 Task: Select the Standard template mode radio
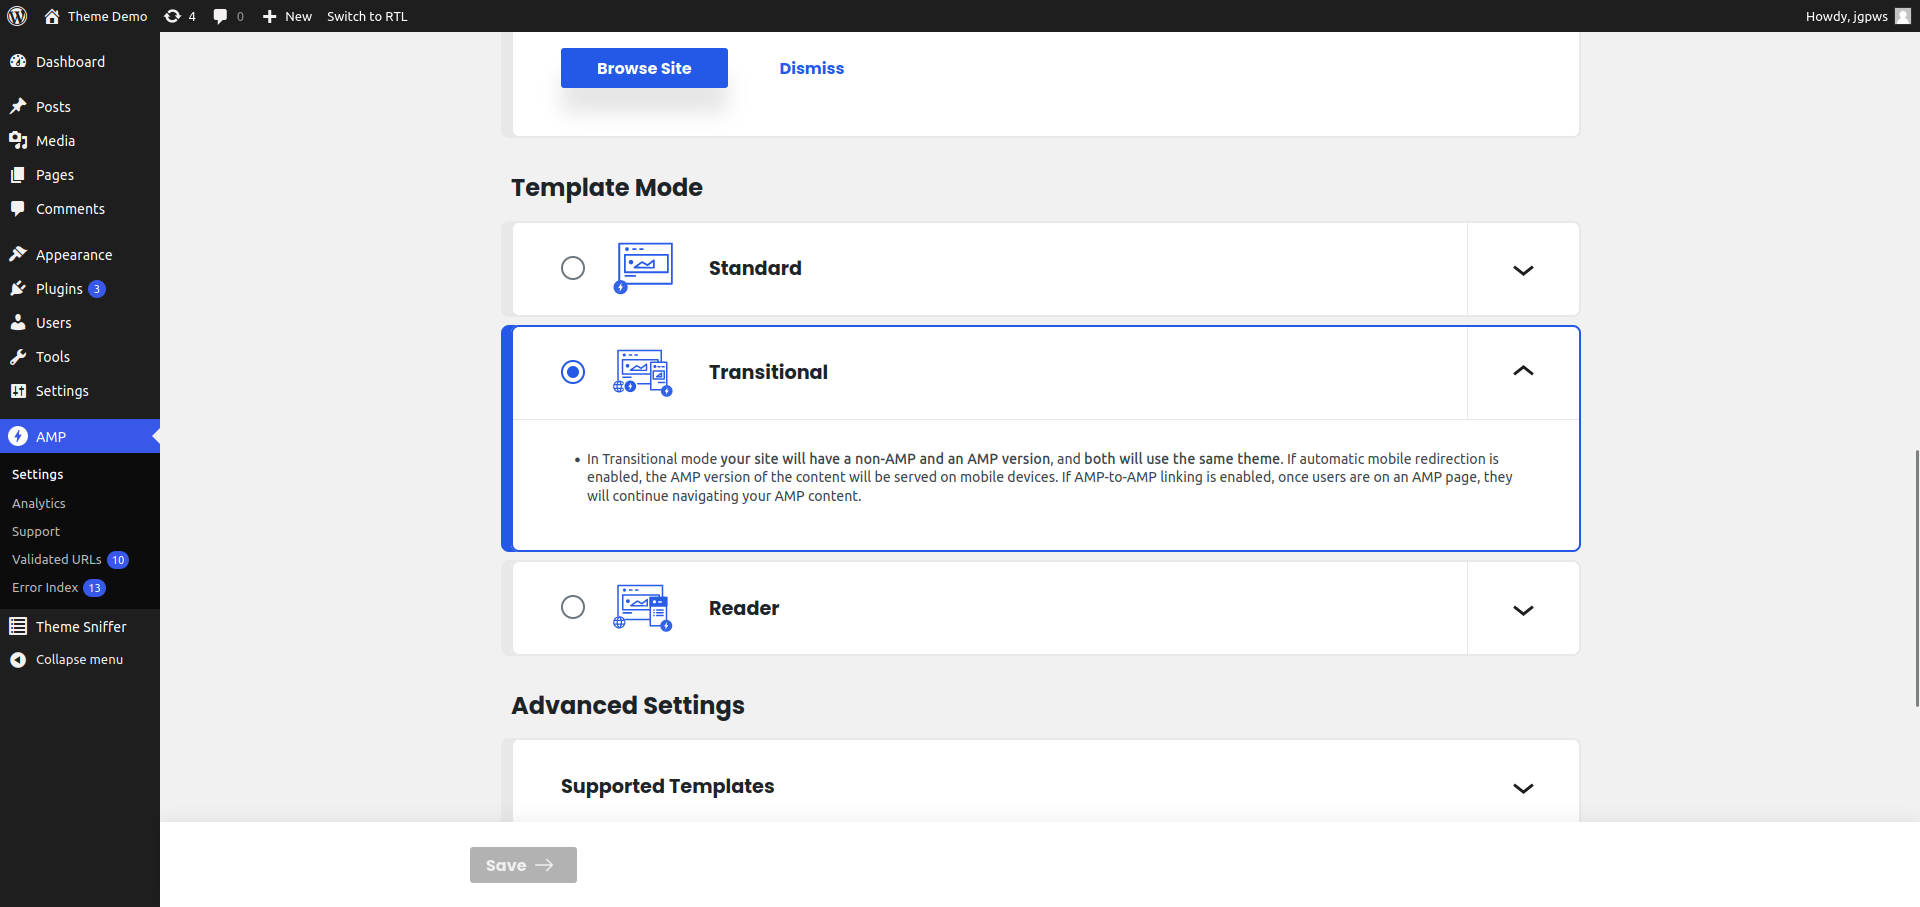573,268
